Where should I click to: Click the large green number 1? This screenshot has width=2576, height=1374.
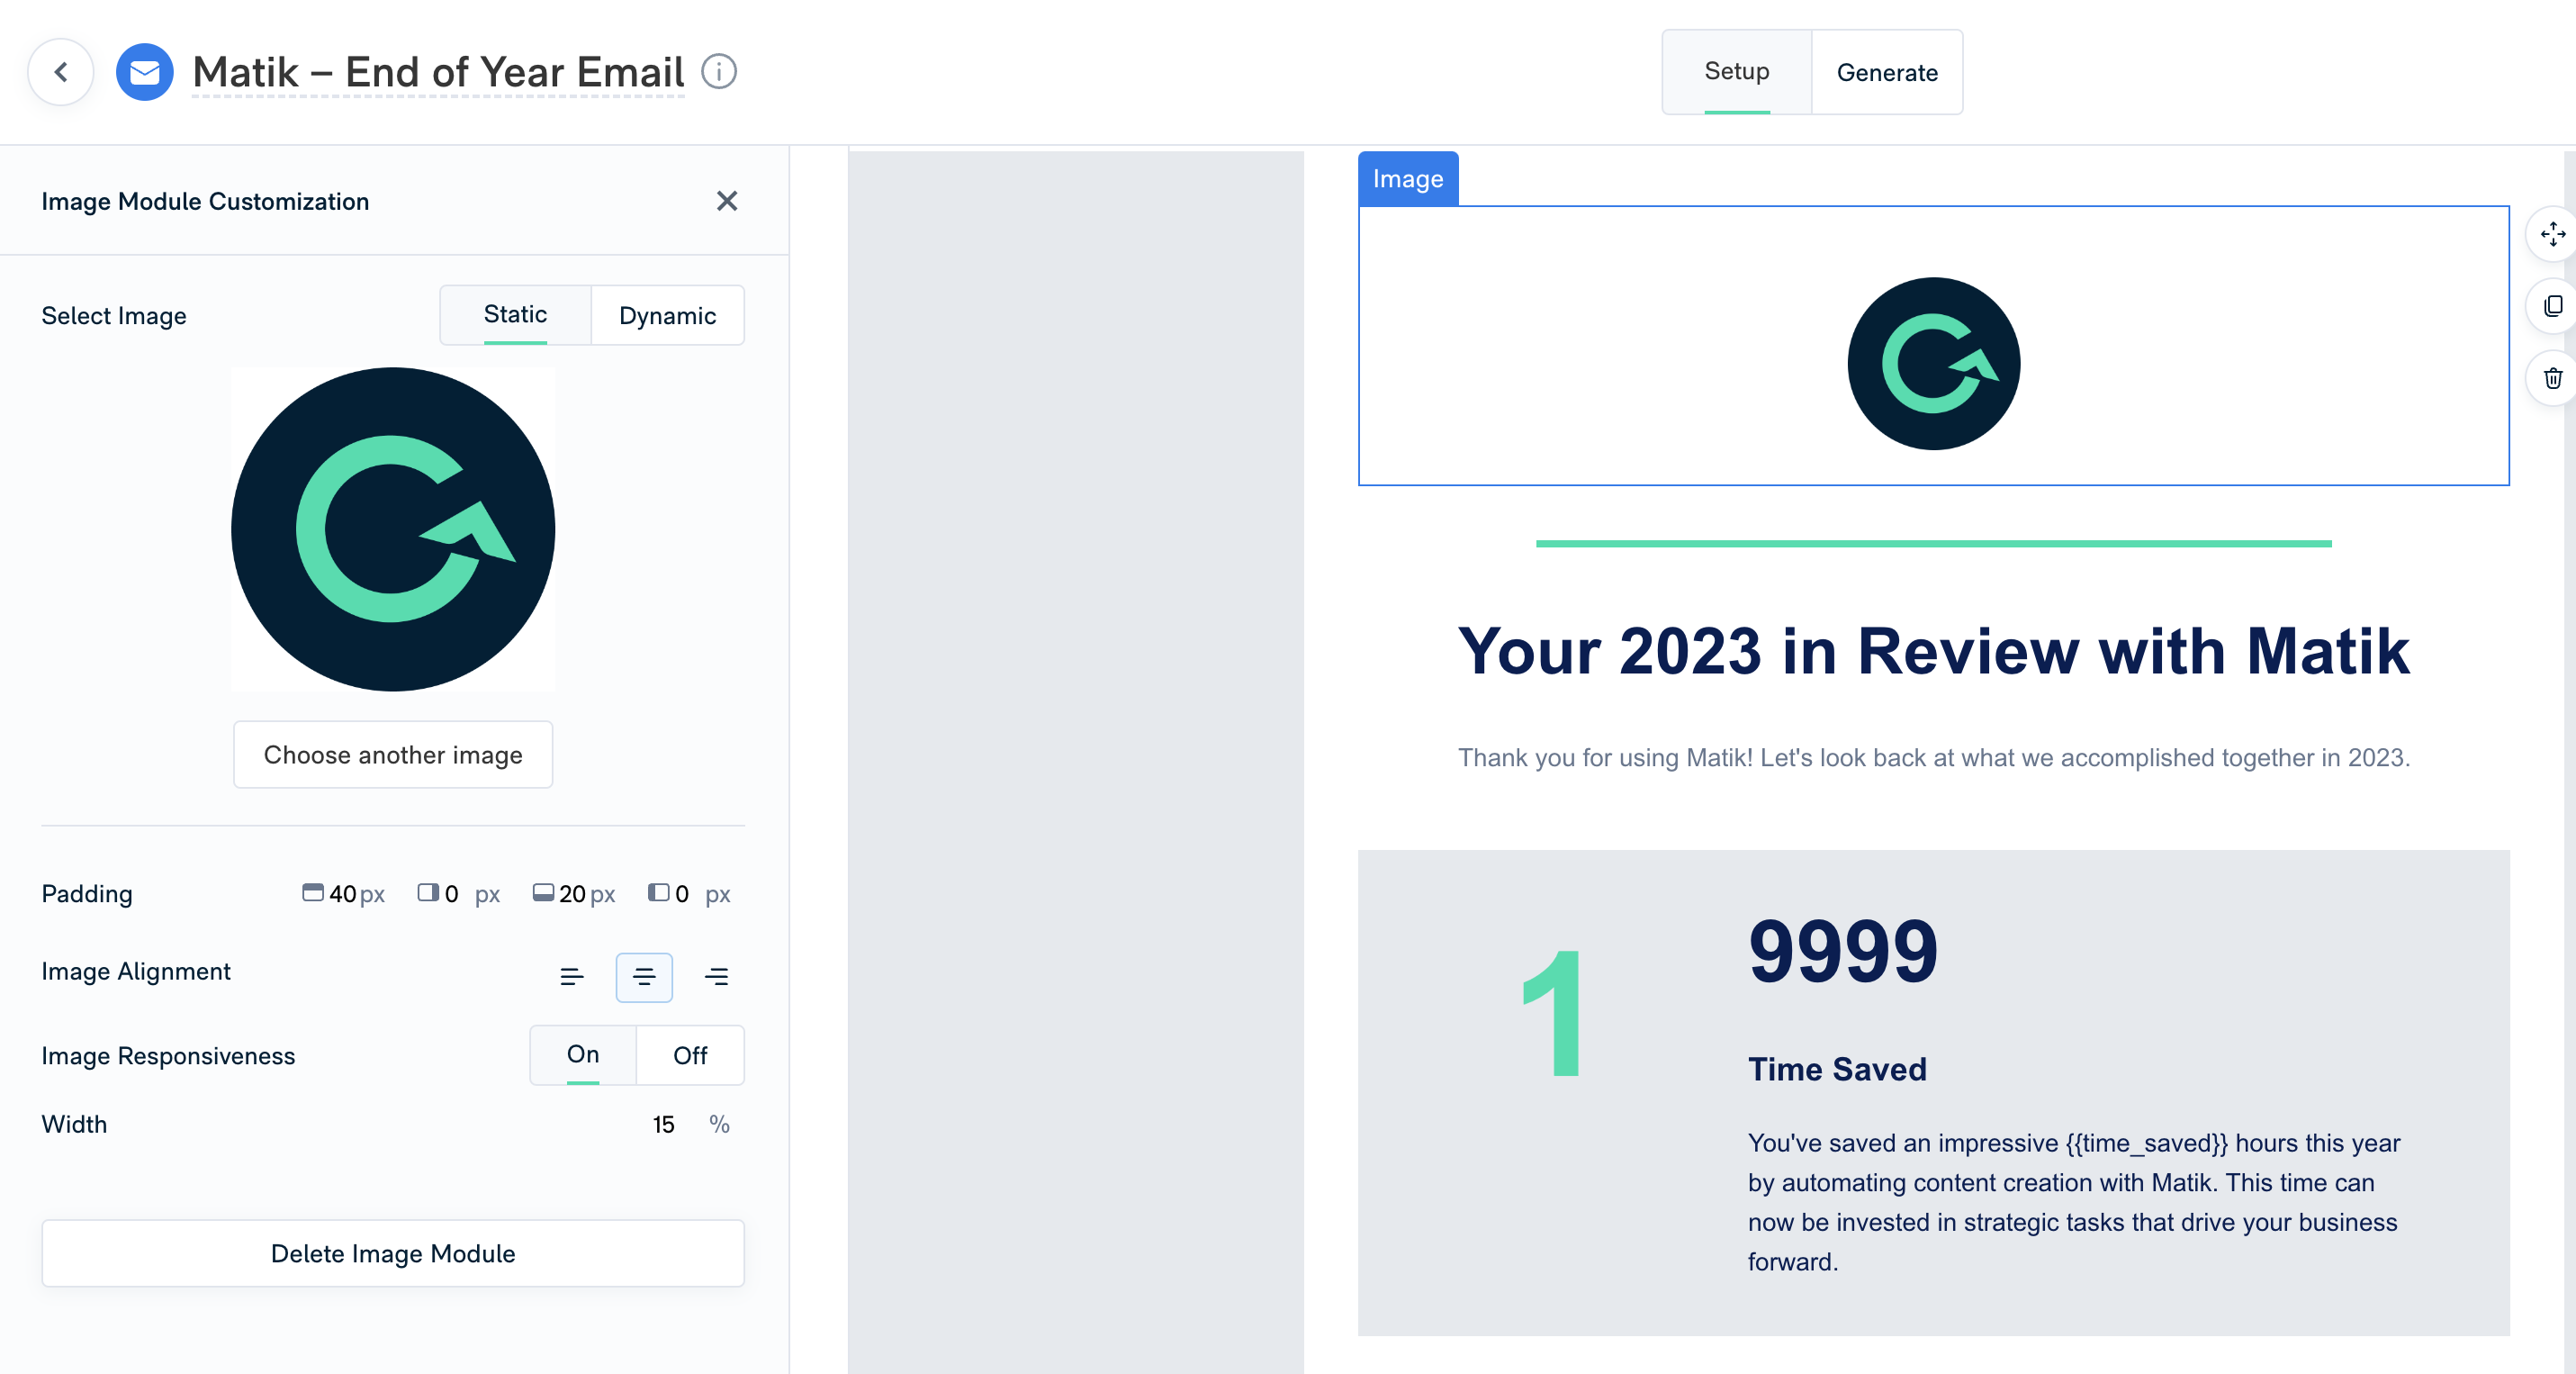coord(1552,1013)
